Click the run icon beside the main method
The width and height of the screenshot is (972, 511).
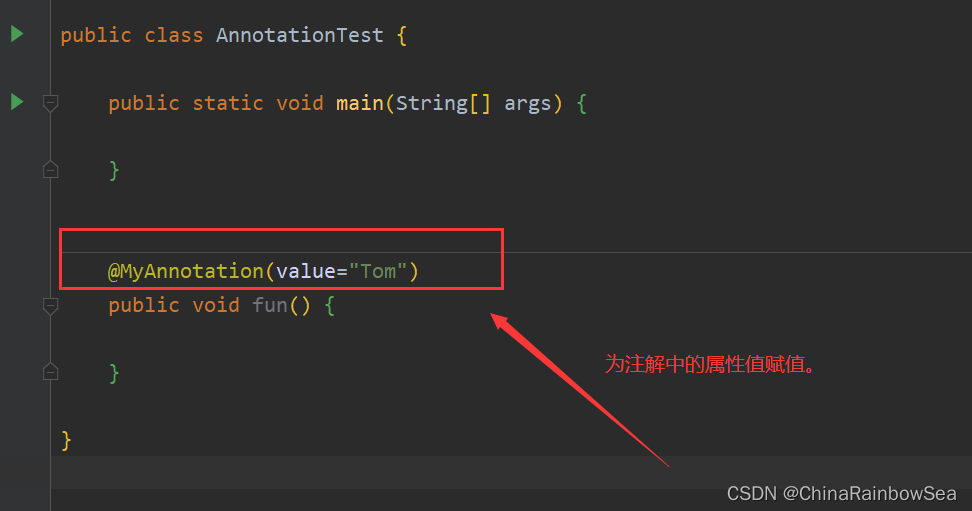pos(16,101)
